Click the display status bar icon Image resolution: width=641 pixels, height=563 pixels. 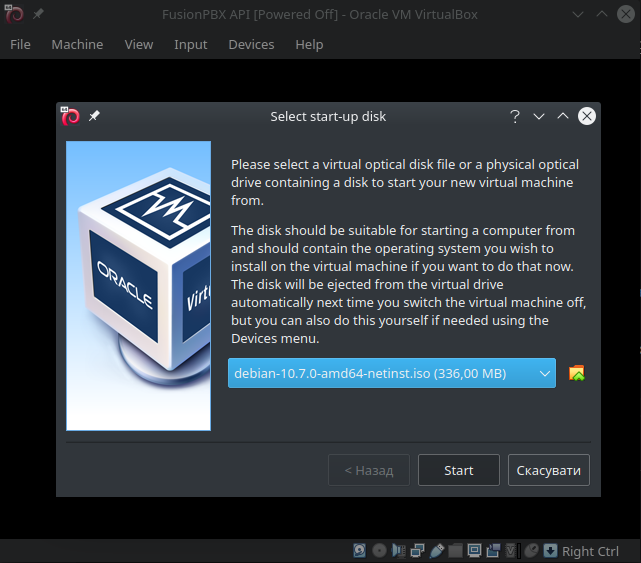click(x=474, y=550)
